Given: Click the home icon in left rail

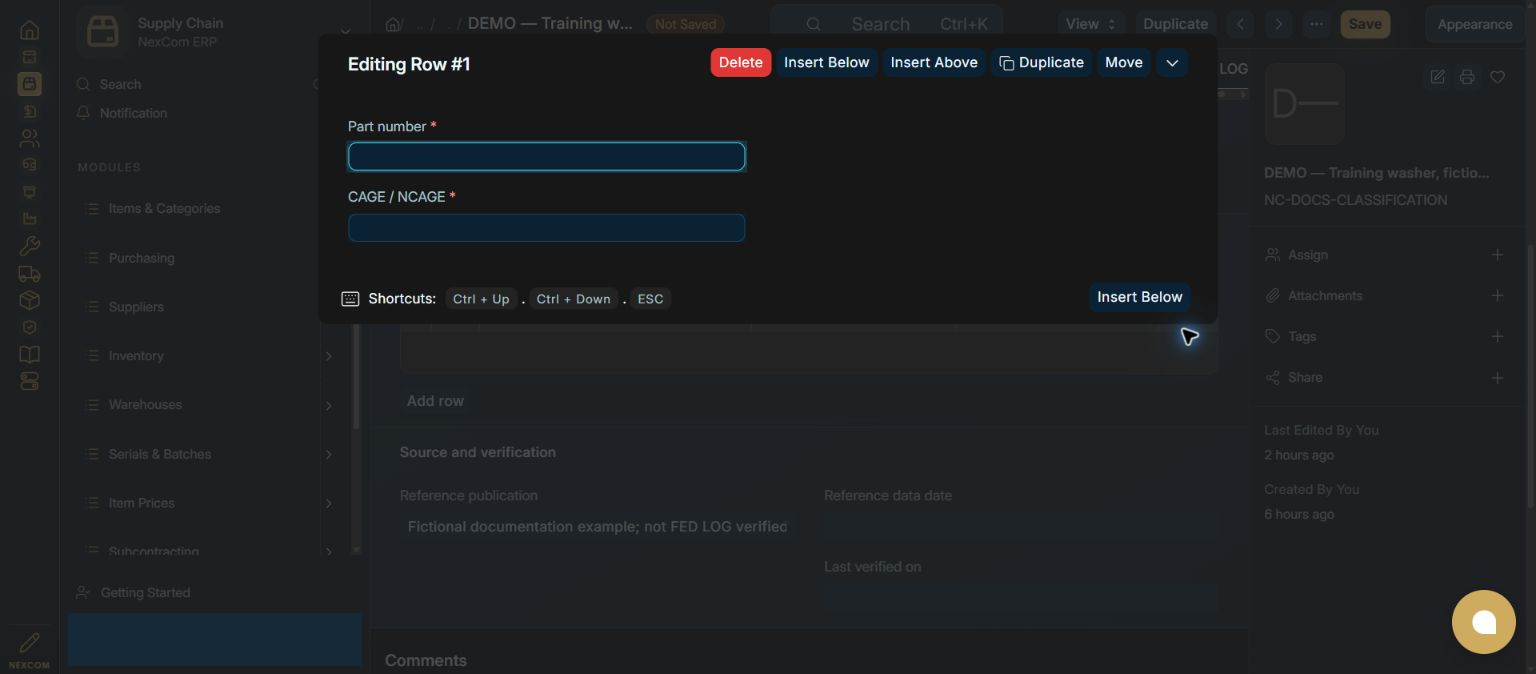Looking at the screenshot, I should pos(29,30).
